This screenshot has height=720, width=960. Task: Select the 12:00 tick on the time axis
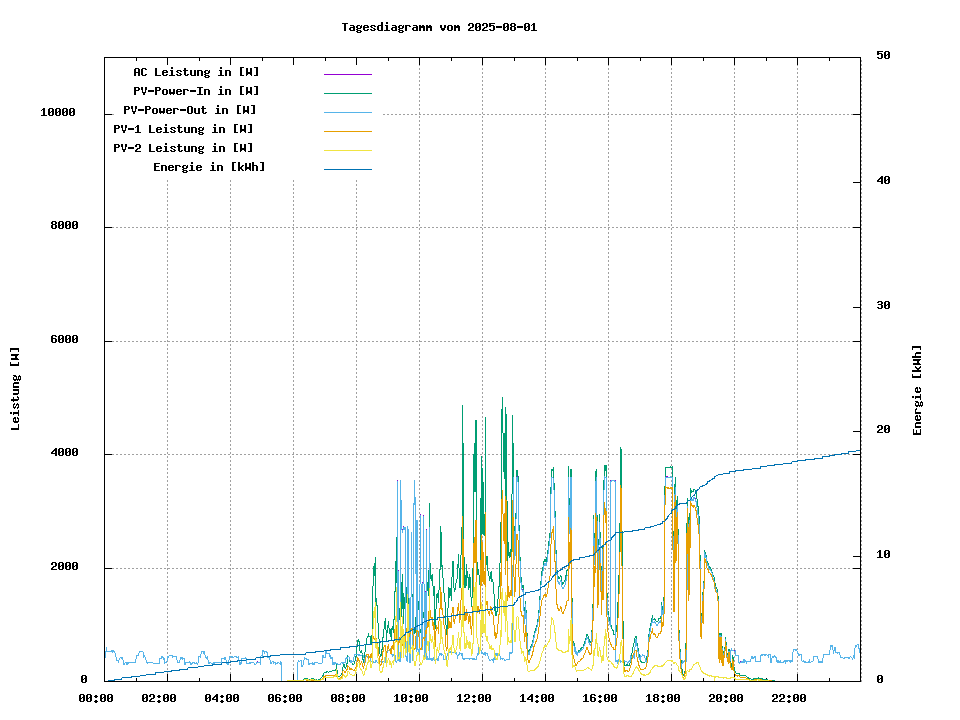(x=473, y=698)
